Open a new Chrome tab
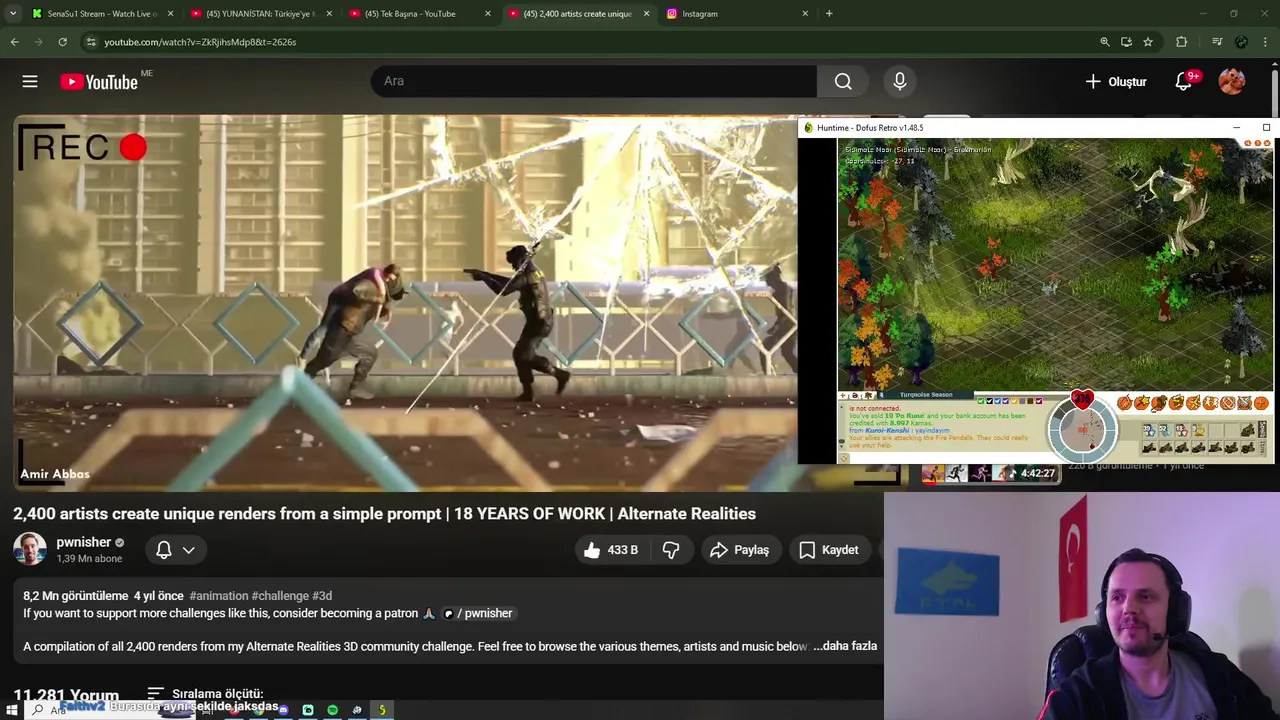The height and width of the screenshot is (720, 1280). click(x=829, y=14)
